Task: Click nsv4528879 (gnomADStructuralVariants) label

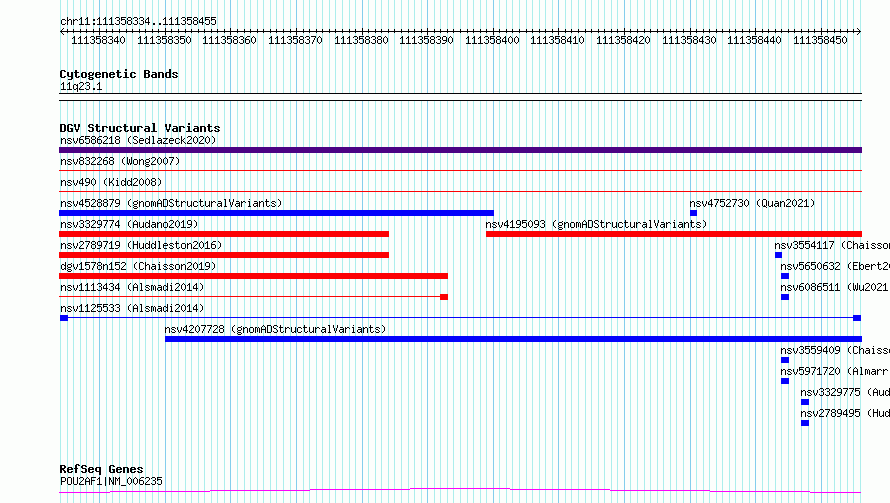Action: [171, 203]
